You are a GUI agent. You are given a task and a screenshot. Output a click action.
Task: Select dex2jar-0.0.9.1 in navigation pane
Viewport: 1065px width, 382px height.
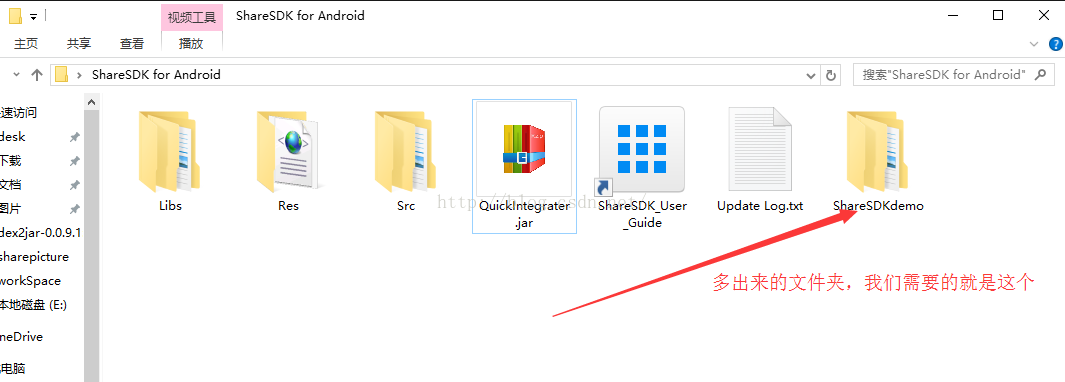[x=41, y=232]
